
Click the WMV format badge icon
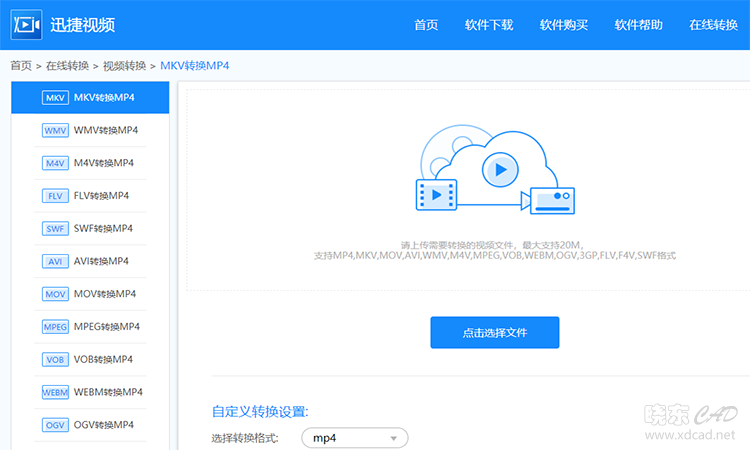[55, 131]
